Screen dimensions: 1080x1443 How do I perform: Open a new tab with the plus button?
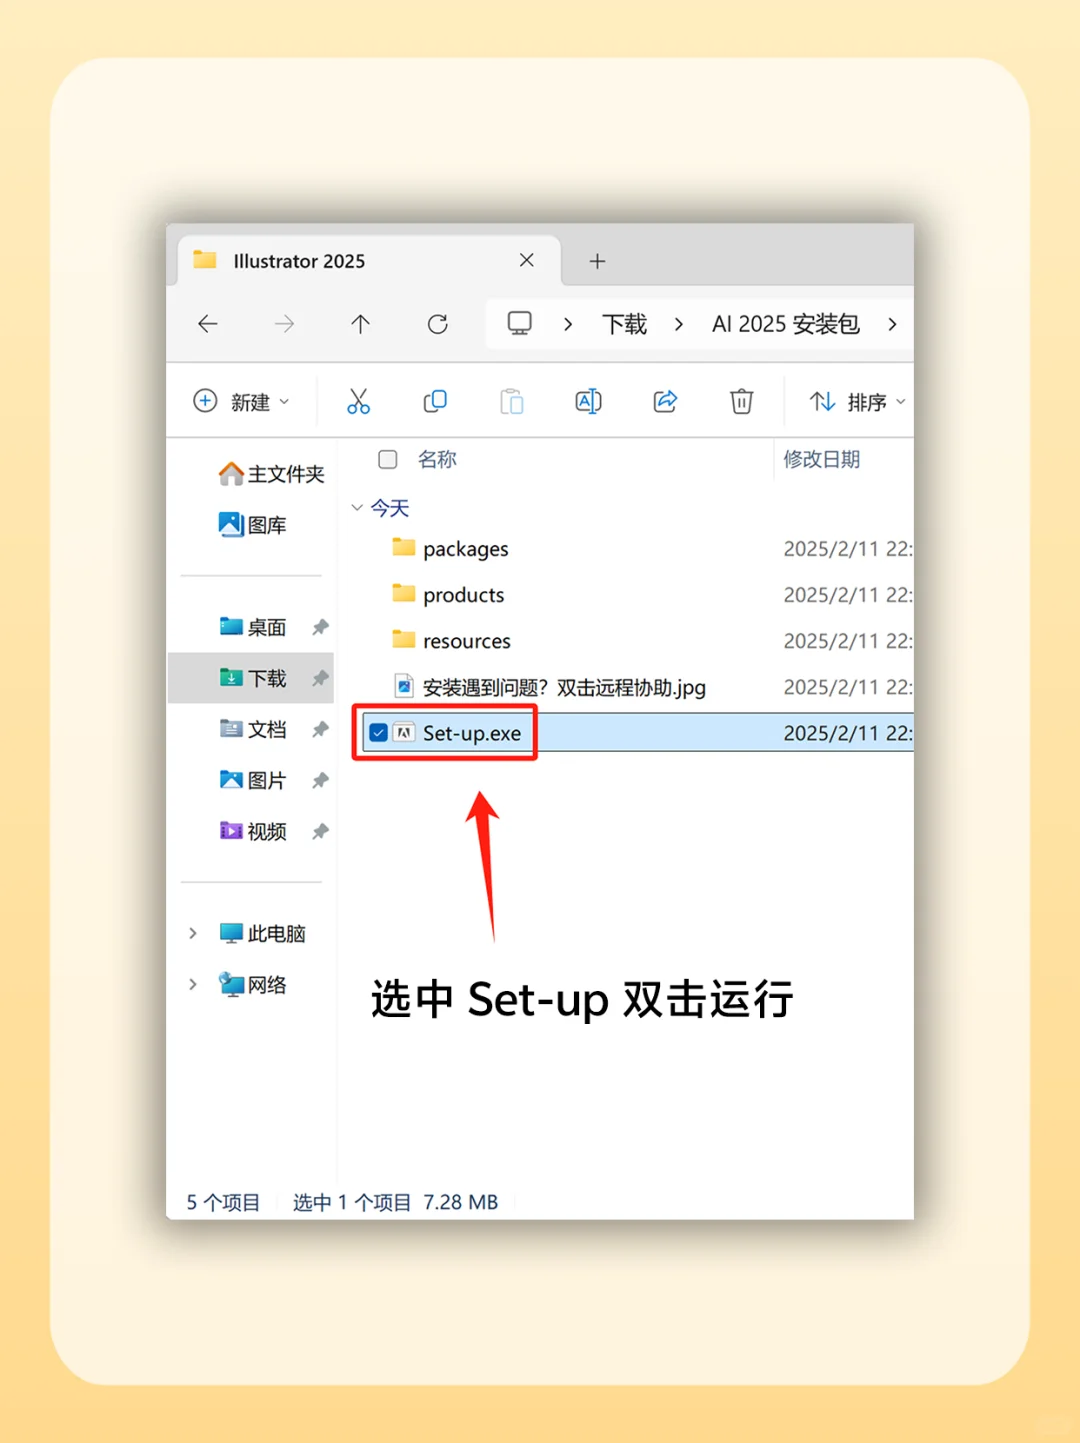coord(598,261)
